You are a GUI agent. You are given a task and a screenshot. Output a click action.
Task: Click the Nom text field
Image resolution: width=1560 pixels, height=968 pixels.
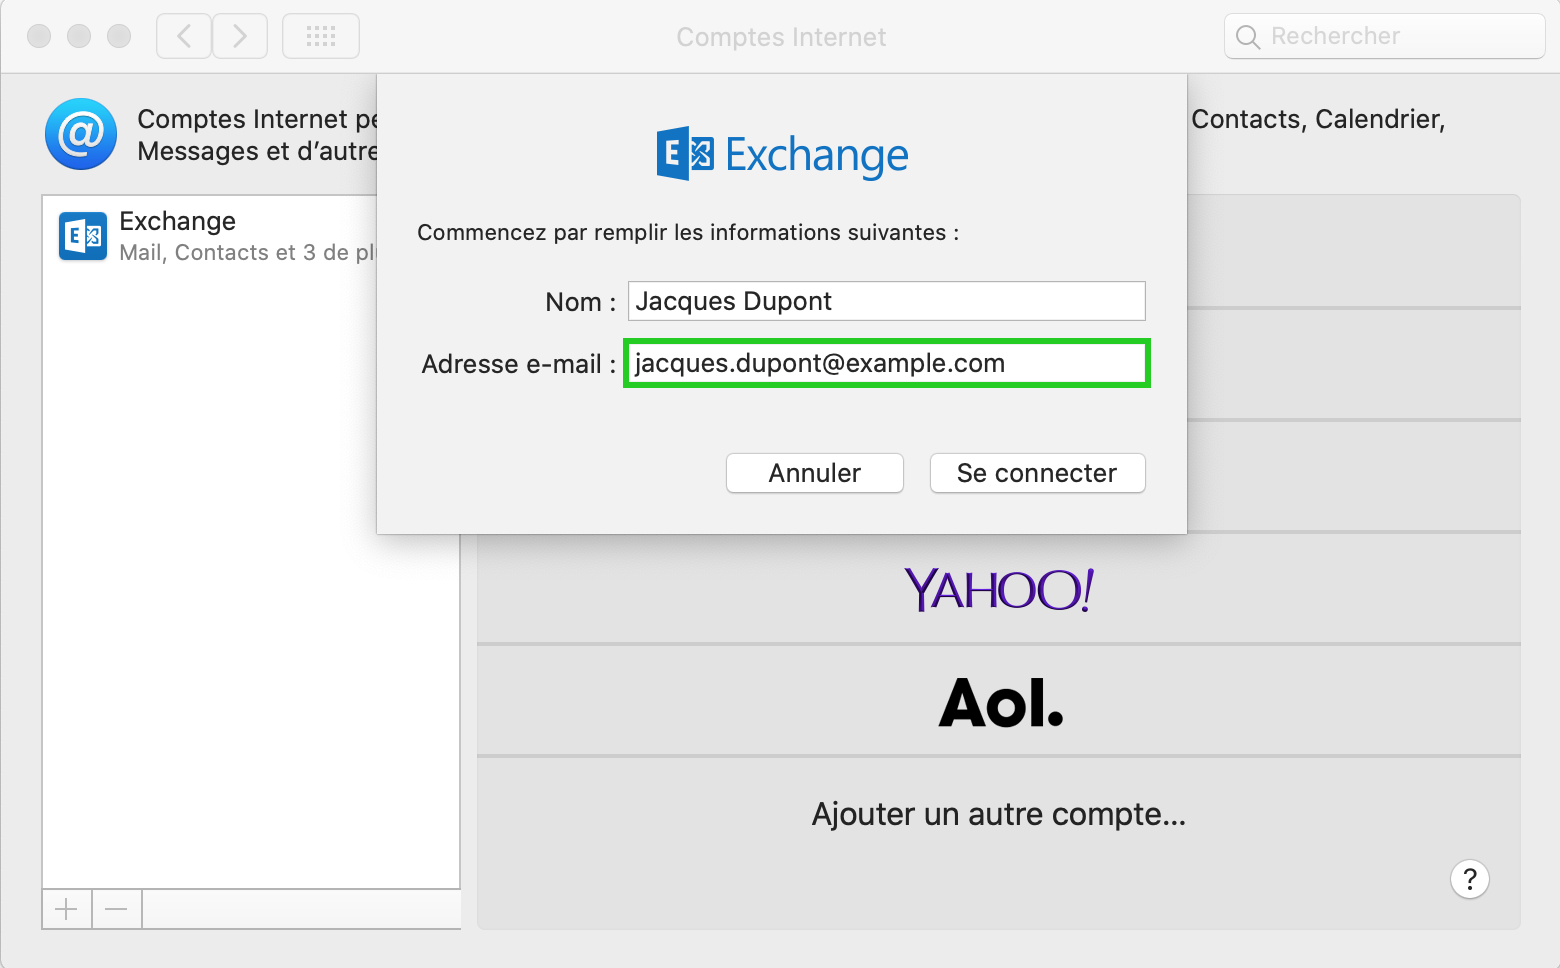(886, 301)
